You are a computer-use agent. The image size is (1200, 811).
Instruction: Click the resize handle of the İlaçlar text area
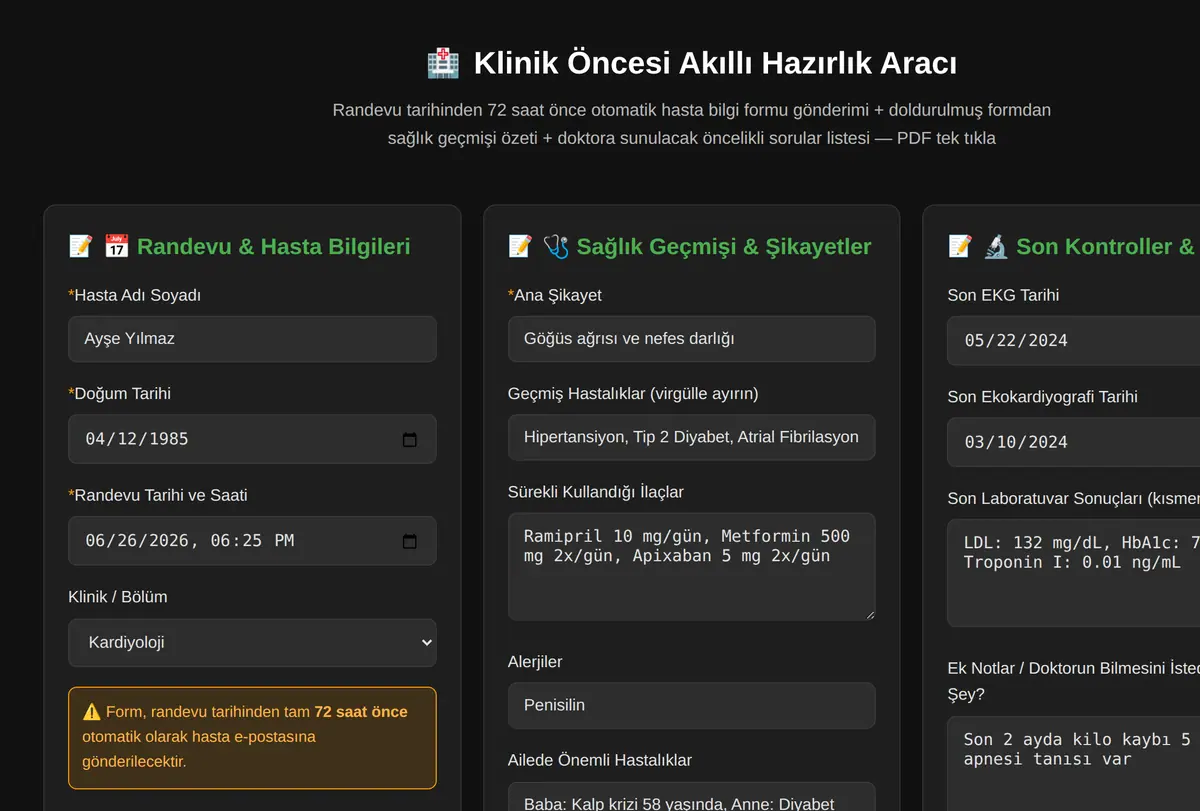(869, 614)
